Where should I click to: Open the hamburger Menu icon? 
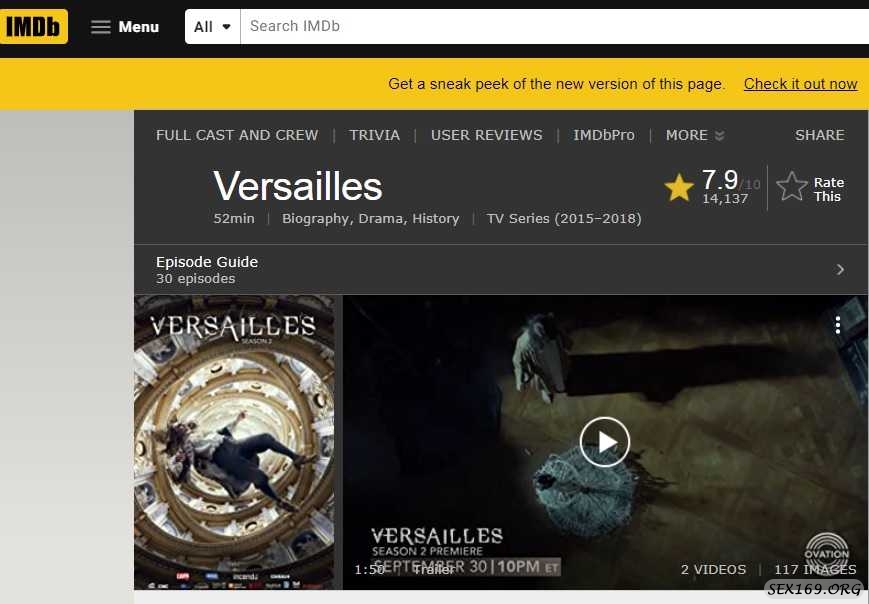100,27
